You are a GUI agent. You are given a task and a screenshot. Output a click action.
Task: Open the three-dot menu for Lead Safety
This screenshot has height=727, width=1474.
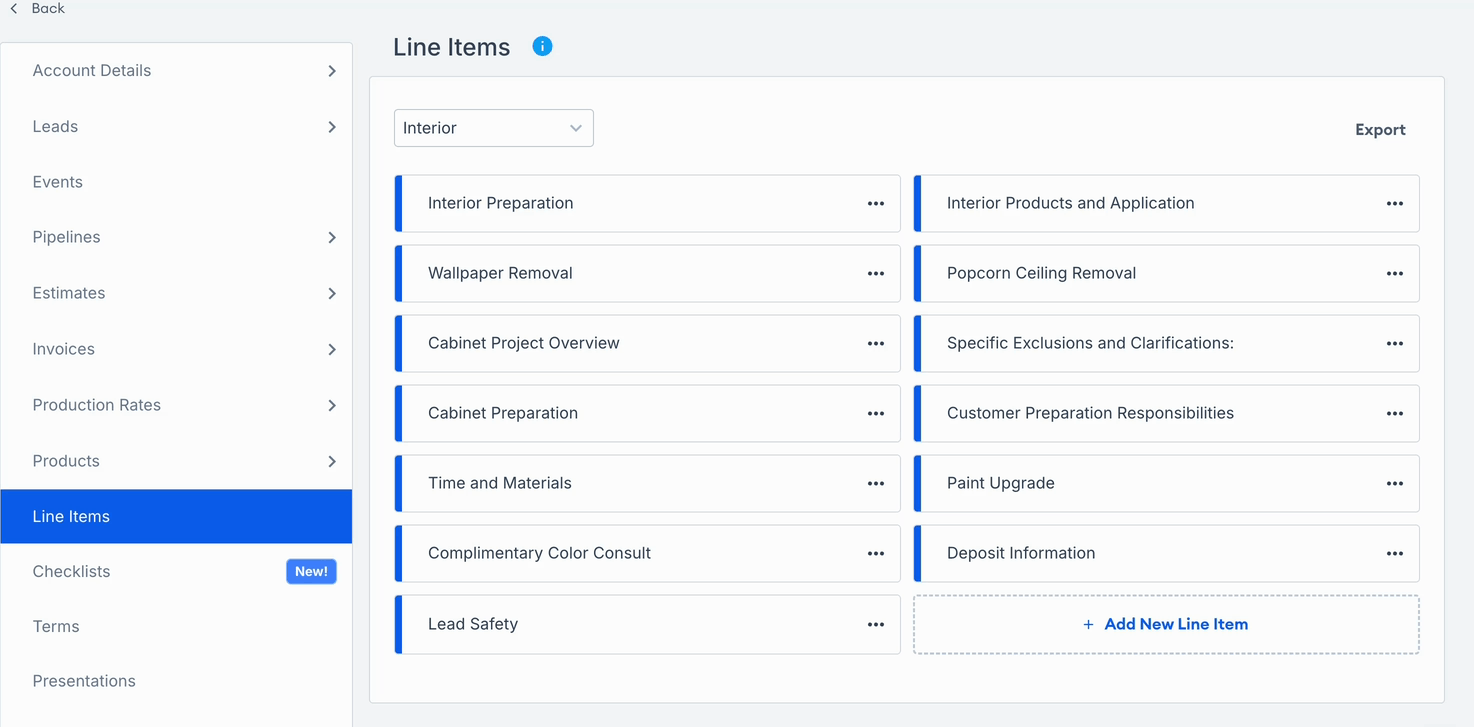tap(876, 624)
